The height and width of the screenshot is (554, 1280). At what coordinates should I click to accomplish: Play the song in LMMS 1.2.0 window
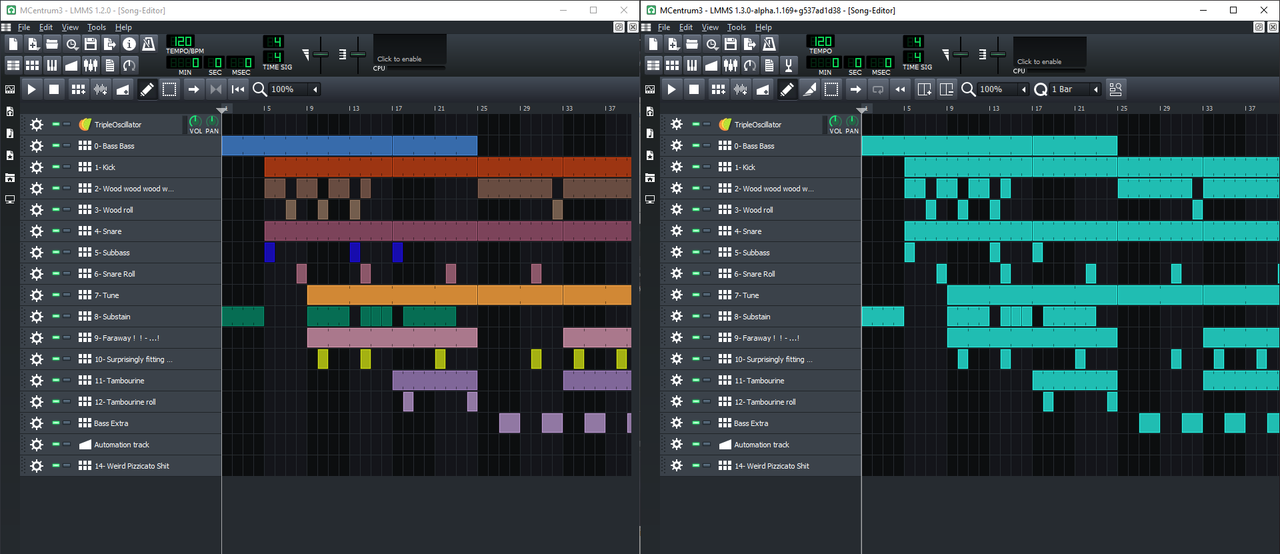pyautogui.click(x=31, y=89)
